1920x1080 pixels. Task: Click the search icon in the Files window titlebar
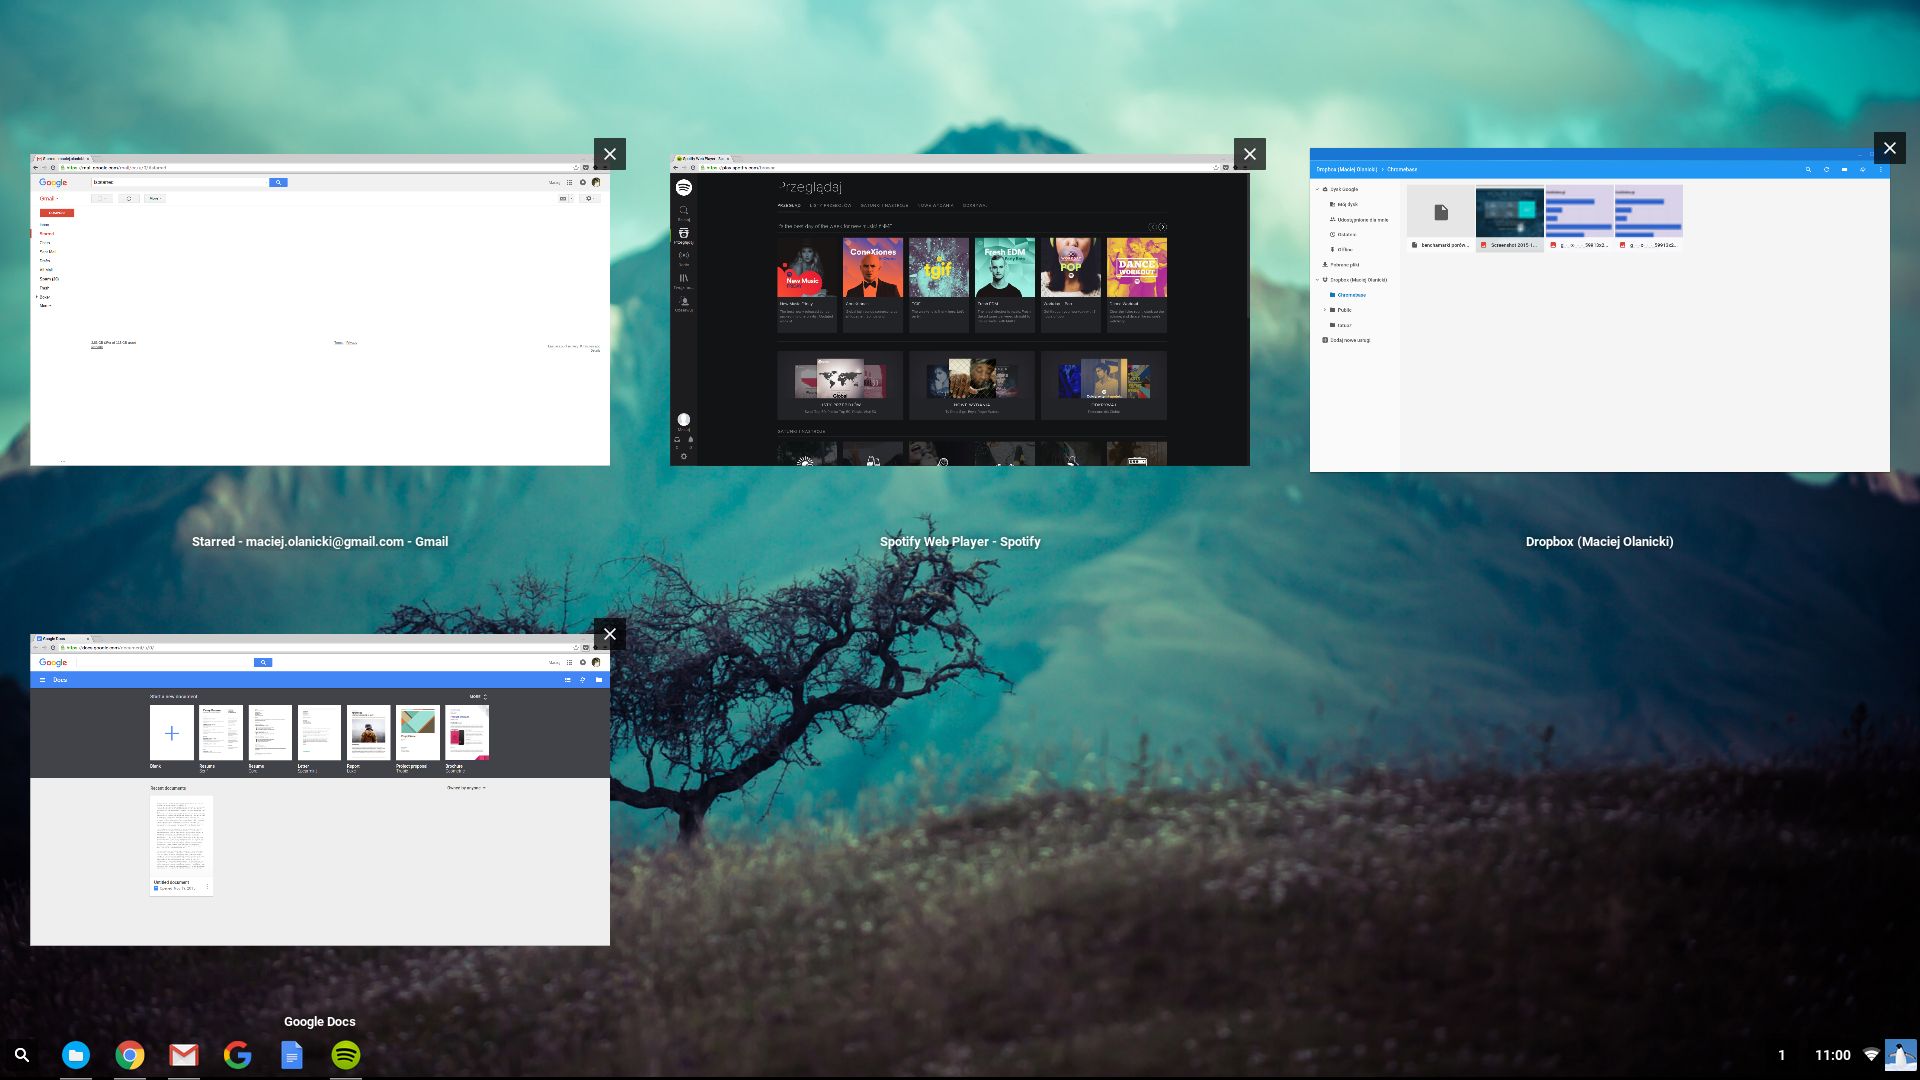1808,170
